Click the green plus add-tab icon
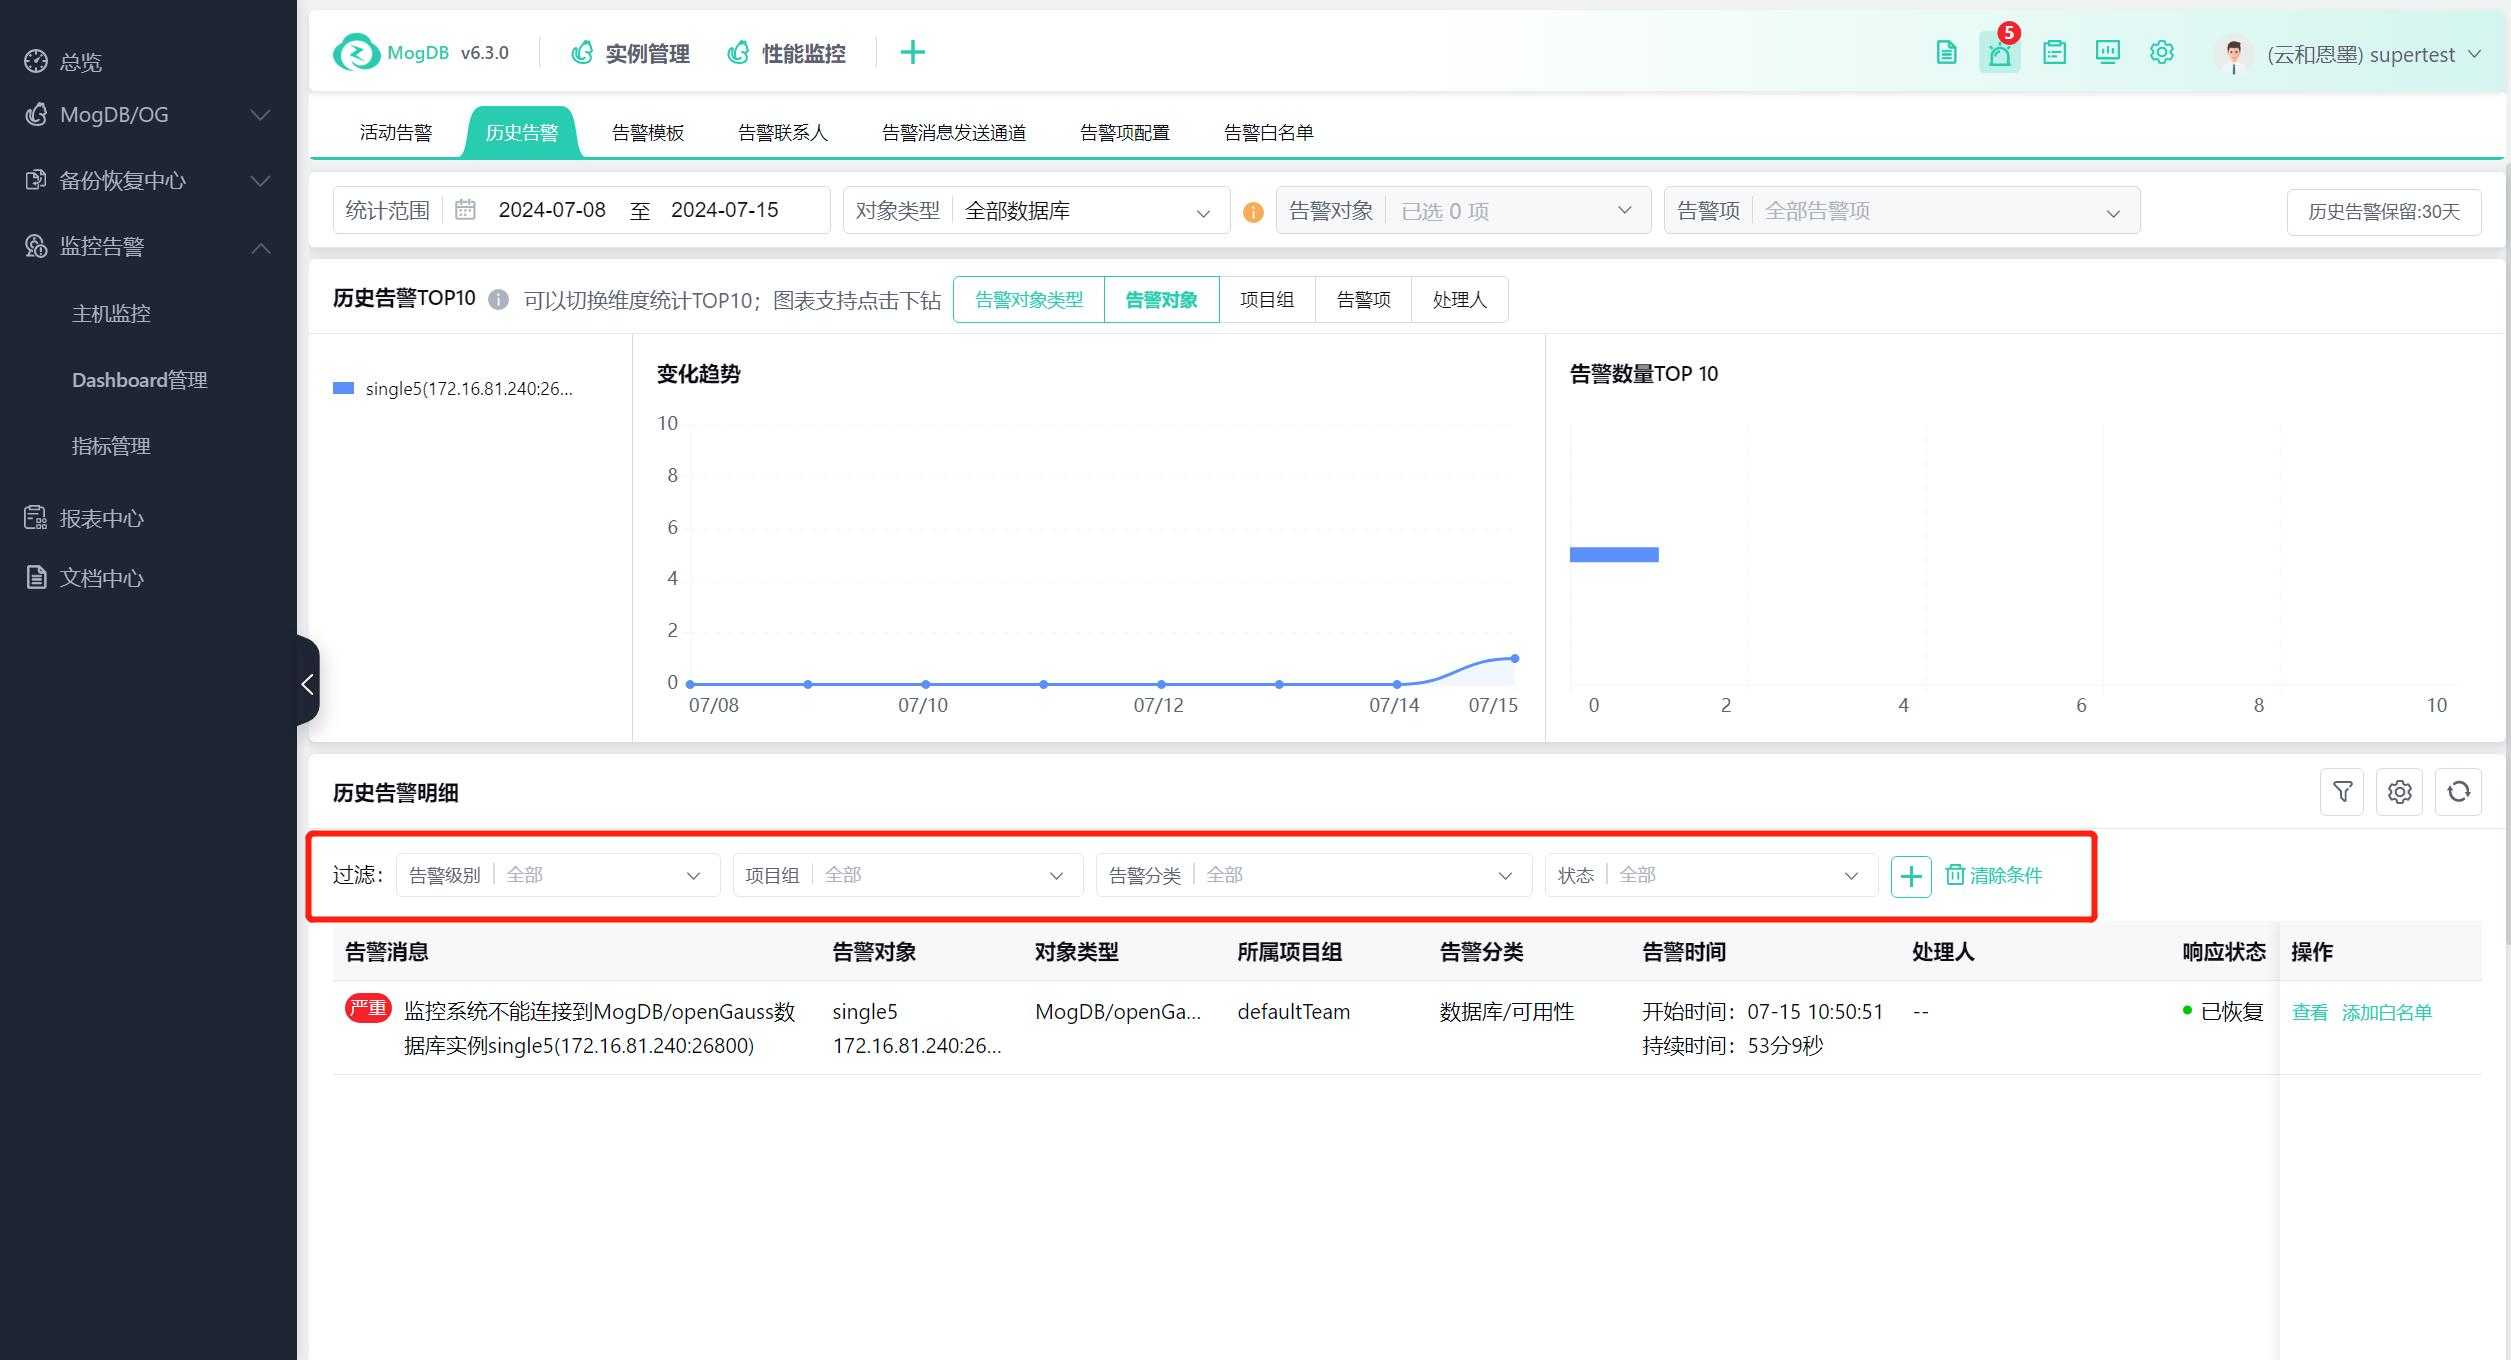The width and height of the screenshot is (2511, 1360). 912,52
